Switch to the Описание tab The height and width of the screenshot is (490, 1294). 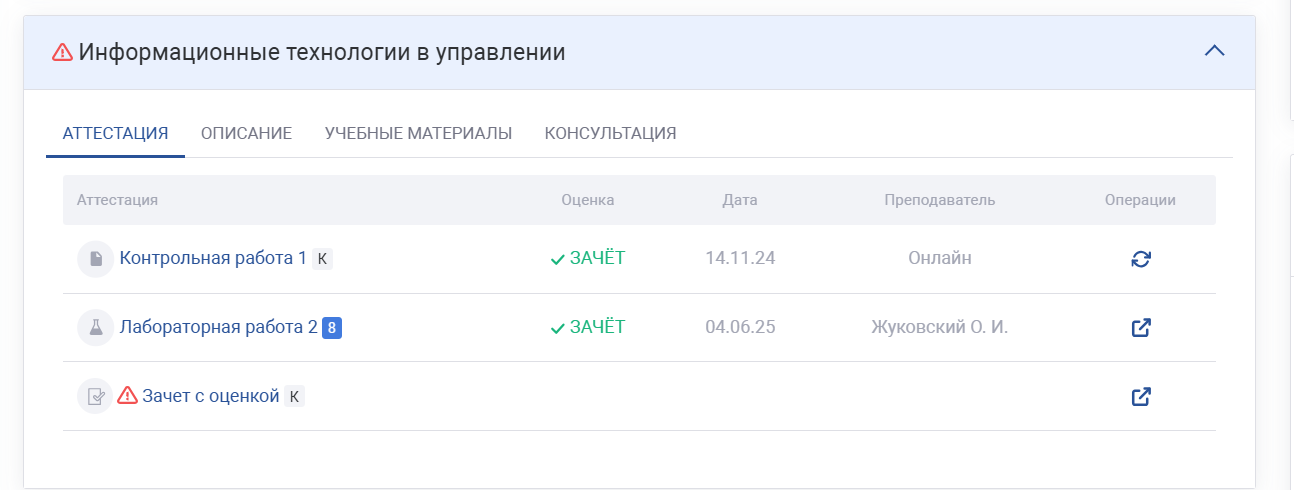coord(246,133)
